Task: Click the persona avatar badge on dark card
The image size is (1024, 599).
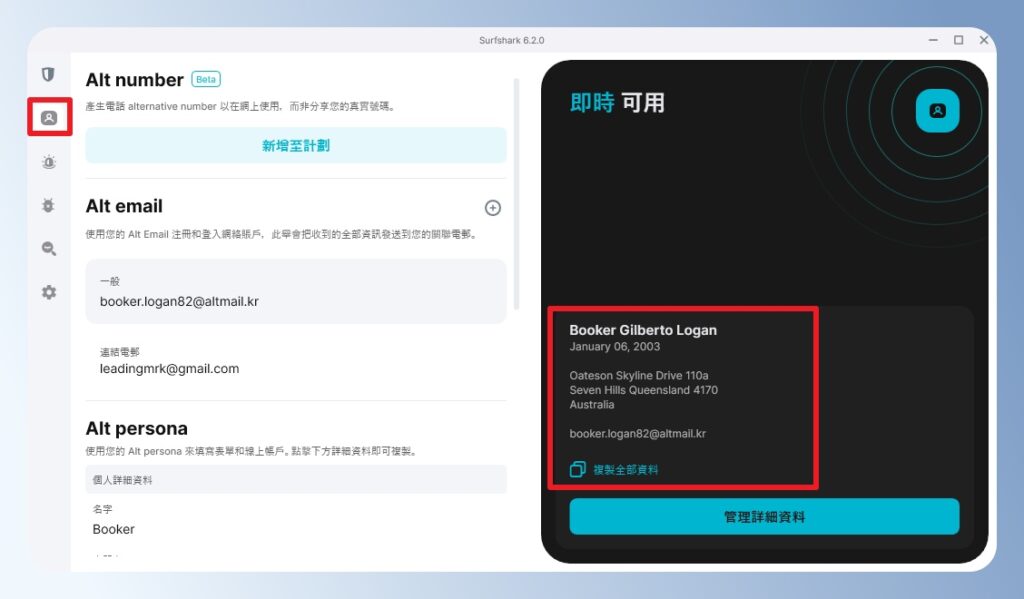Action: (x=936, y=111)
